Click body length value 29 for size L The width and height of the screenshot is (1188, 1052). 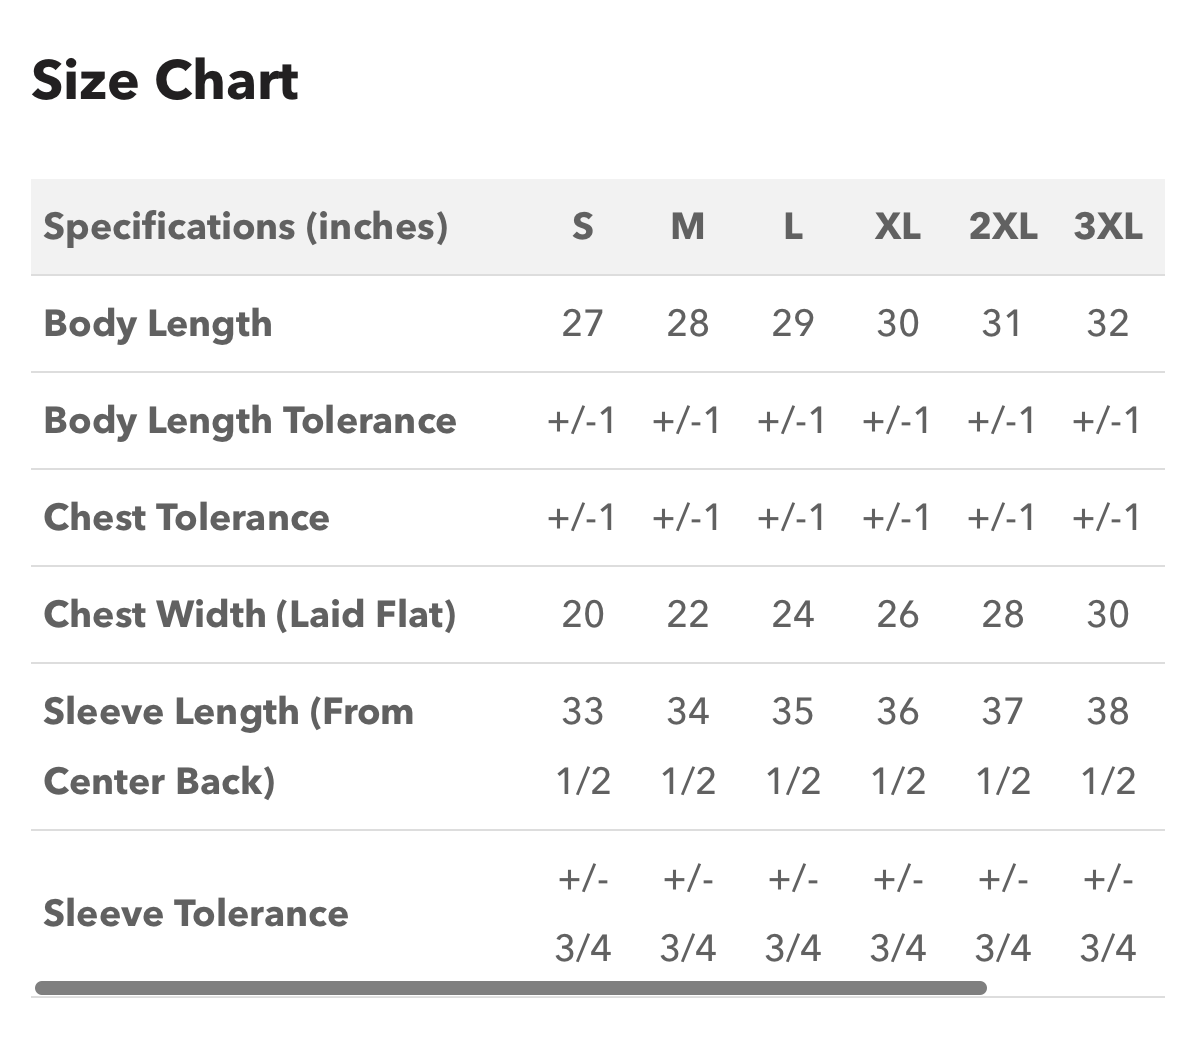tap(793, 324)
